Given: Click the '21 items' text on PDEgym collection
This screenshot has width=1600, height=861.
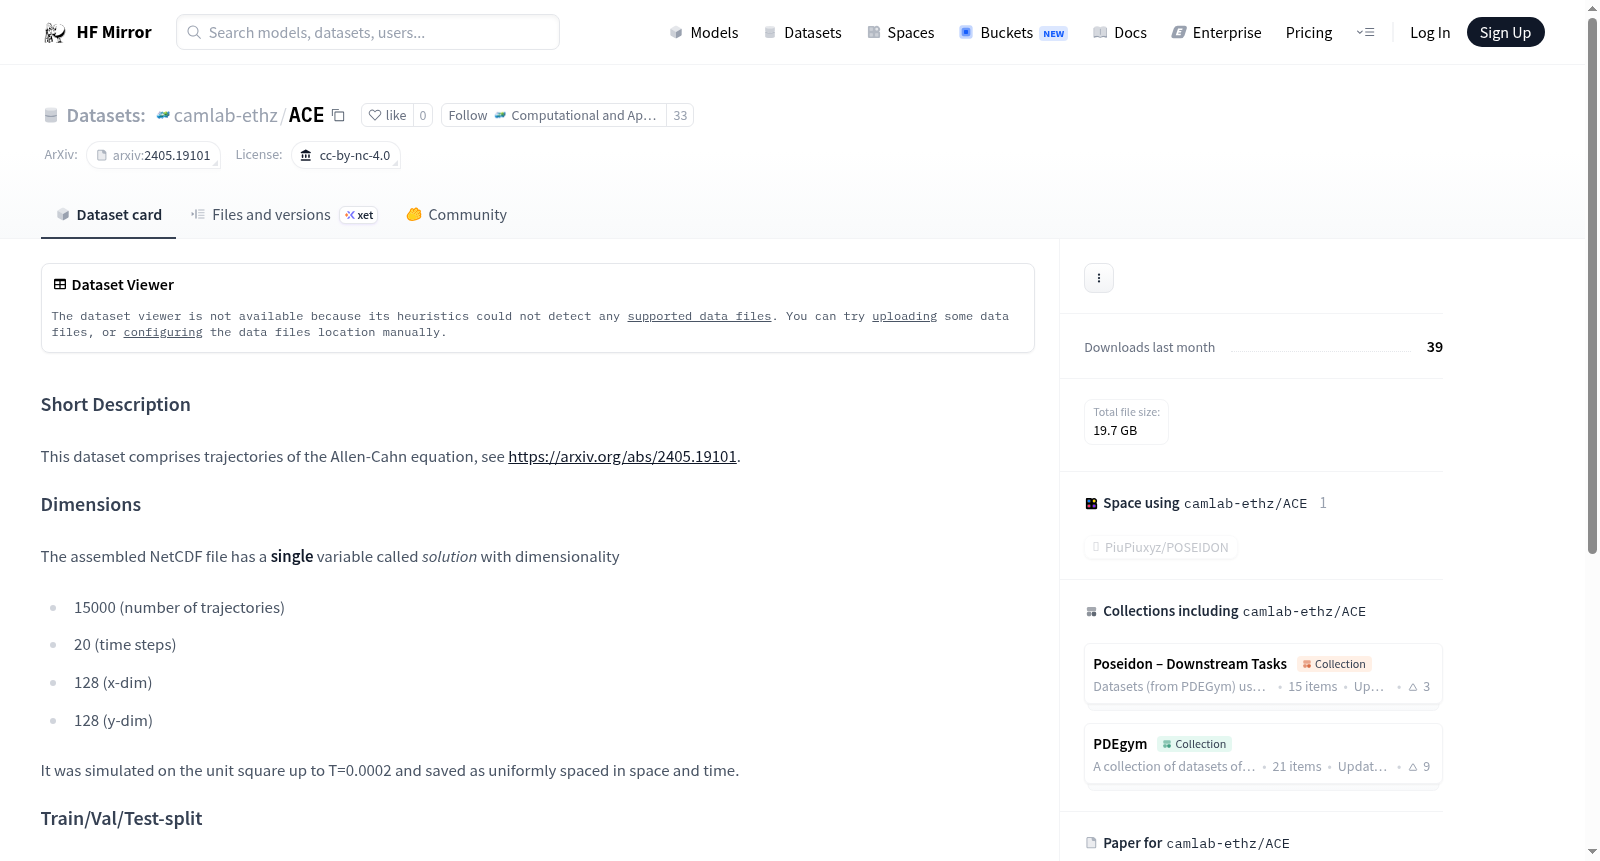Looking at the screenshot, I should [x=1297, y=767].
